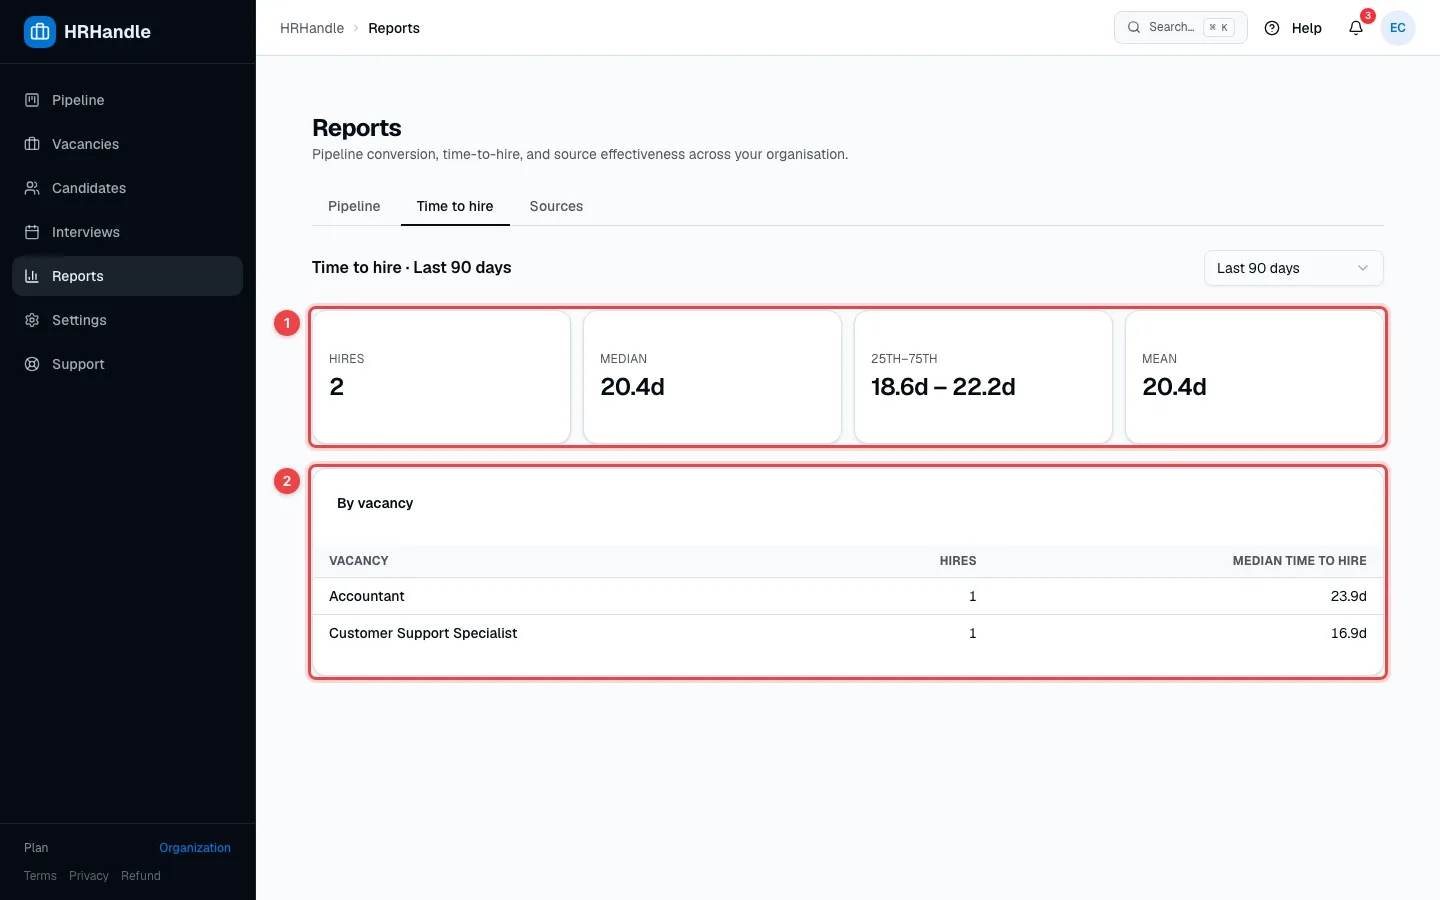Click the Vacancies briefcase icon

tap(32, 144)
